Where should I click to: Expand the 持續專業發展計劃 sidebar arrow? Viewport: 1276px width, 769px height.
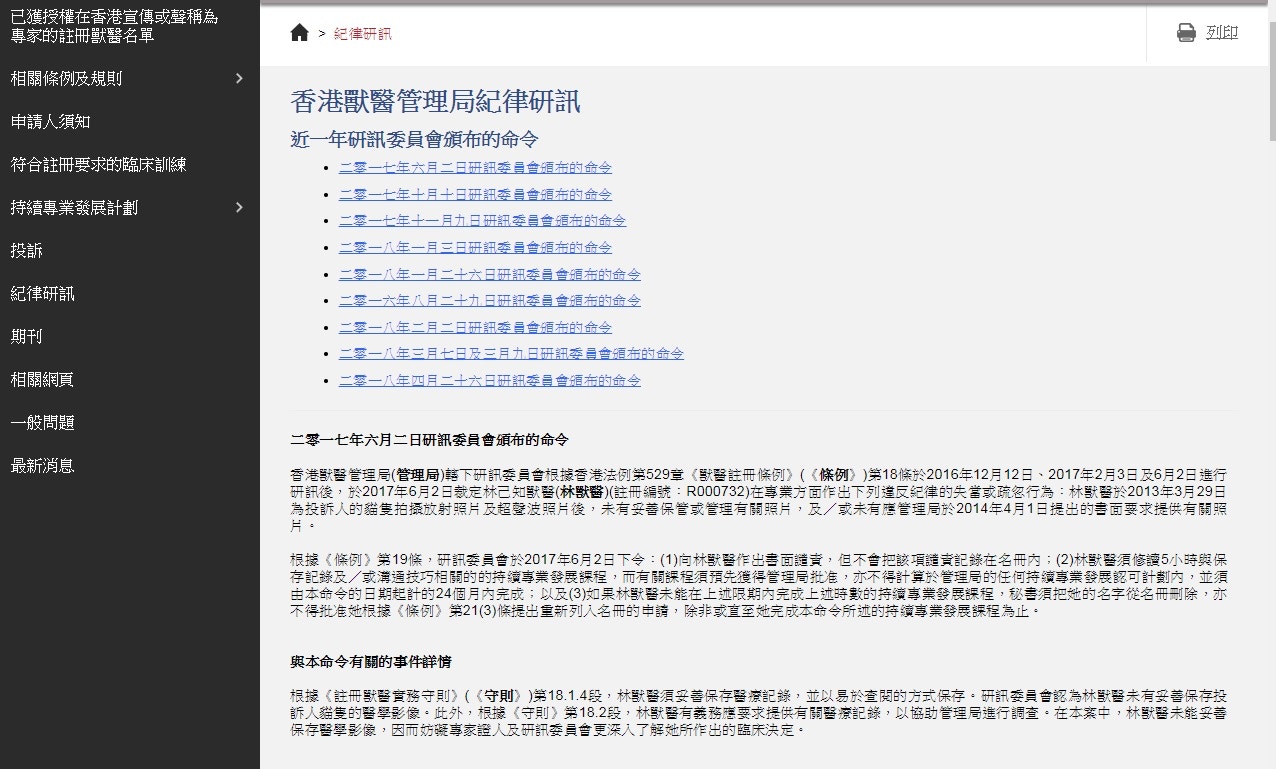pyautogui.click(x=239, y=208)
